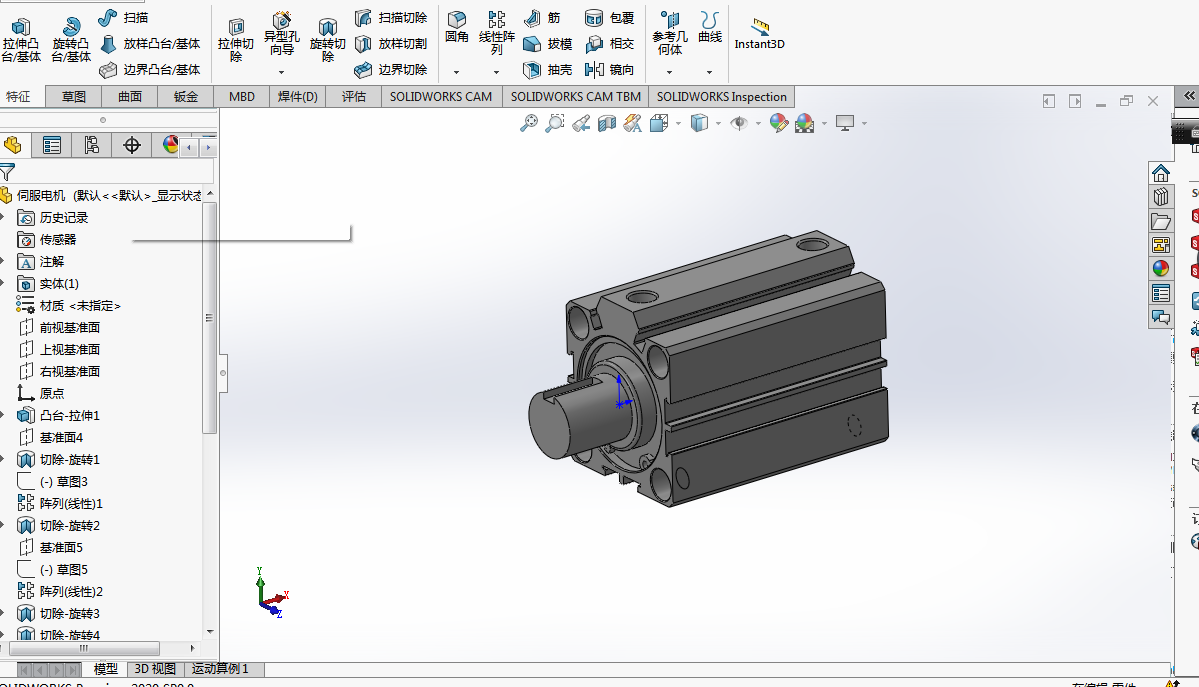Select the Wrap (包覆) tool
Viewport: 1199px width, 687px height.
coord(609,18)
